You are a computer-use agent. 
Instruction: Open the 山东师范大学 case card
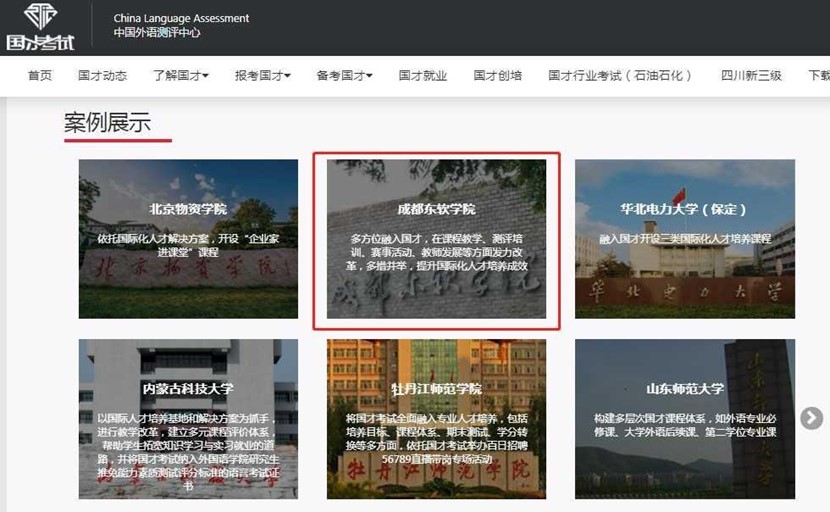(685, 419)
